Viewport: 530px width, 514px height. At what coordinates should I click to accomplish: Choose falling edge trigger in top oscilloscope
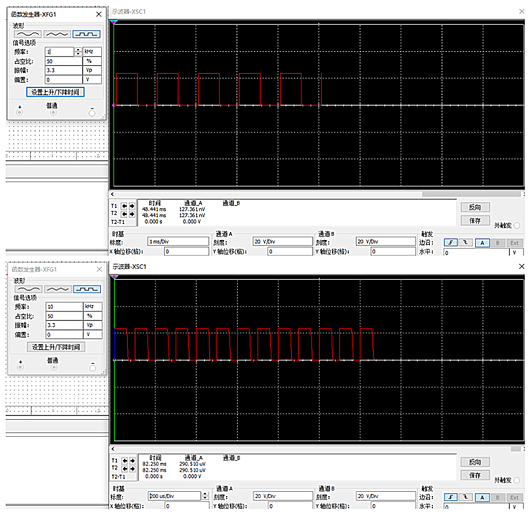(x=466, y=243)
